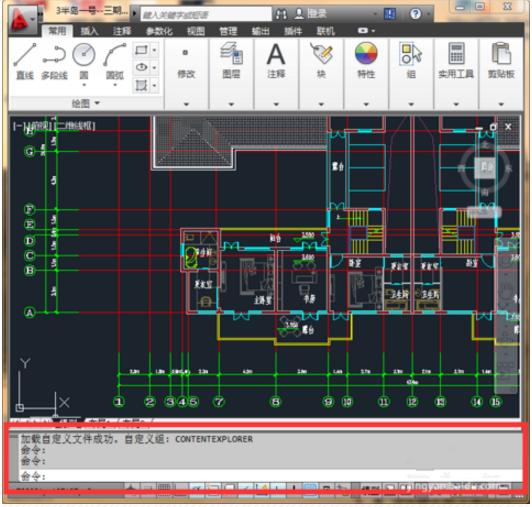
Task: Click the keyword search input field
Action: [x=206, y=15]
